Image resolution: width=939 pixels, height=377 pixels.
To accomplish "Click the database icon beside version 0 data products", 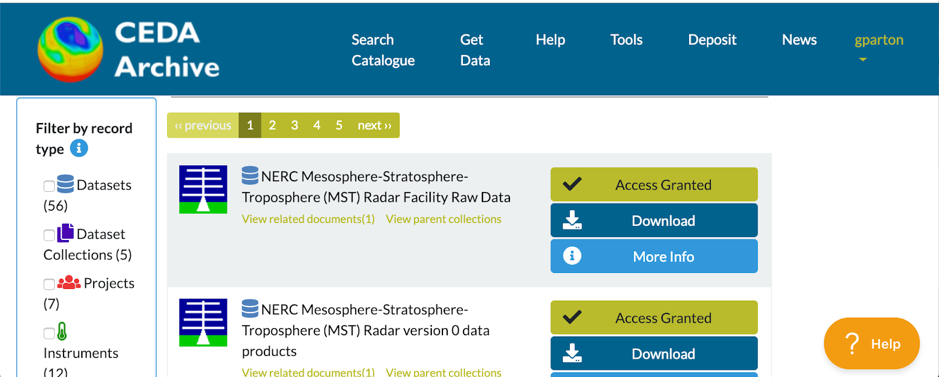I will (x=250, y=309).
